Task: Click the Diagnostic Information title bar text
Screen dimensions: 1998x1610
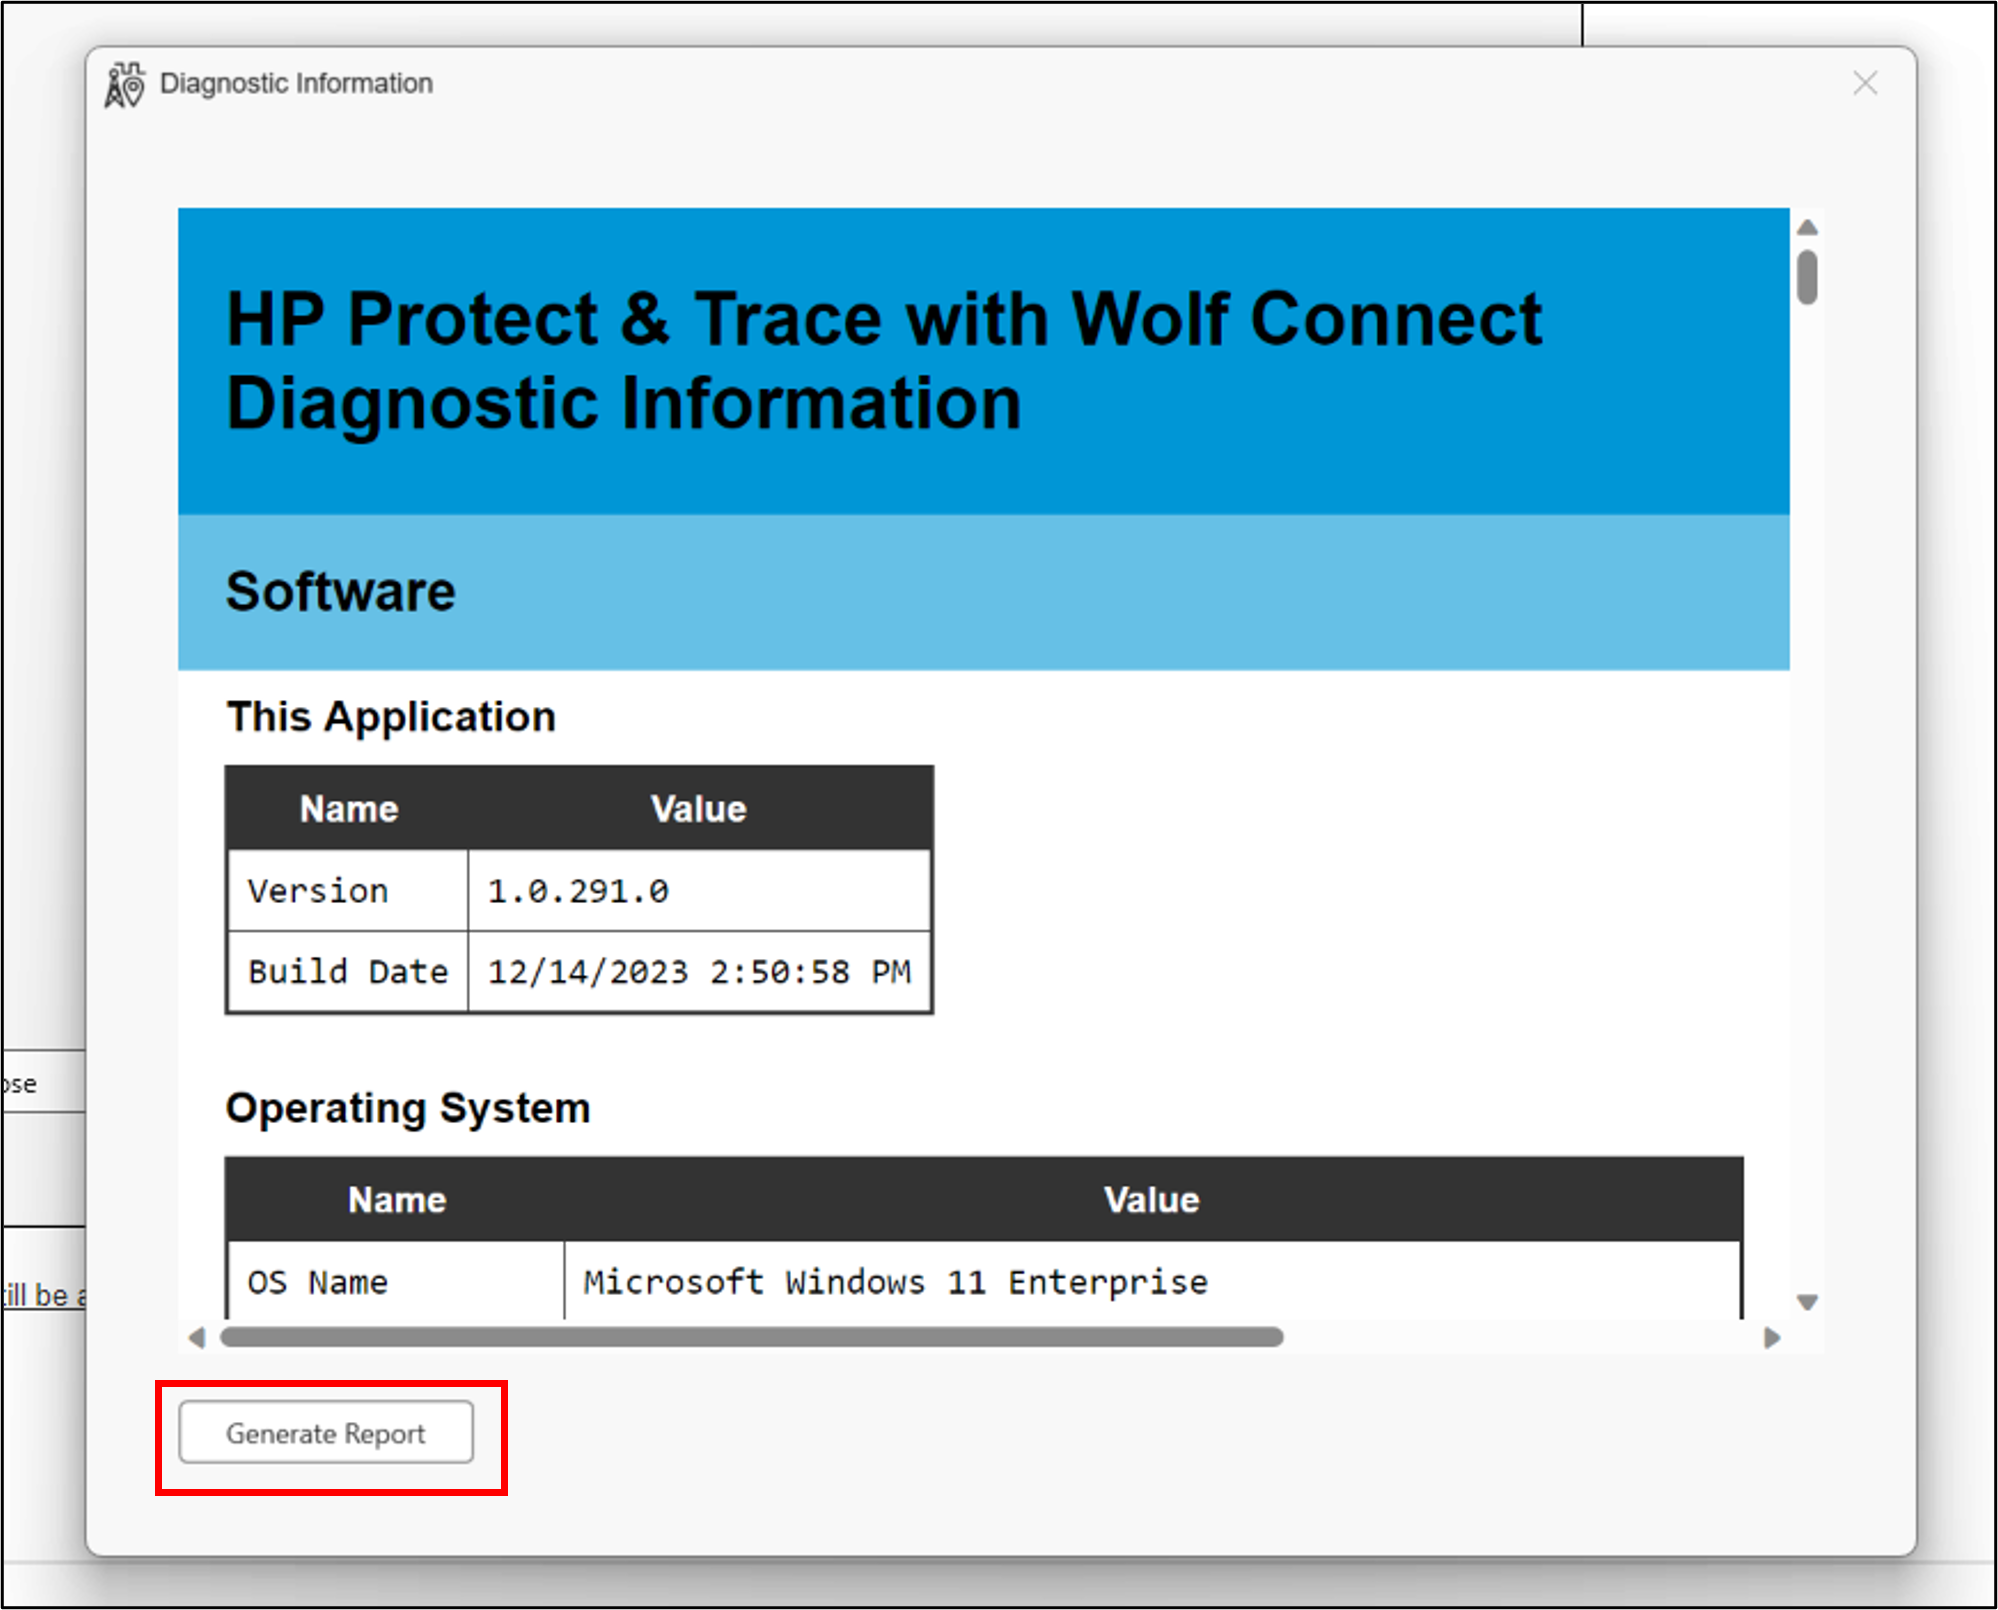Action: [x=296, y=83]
